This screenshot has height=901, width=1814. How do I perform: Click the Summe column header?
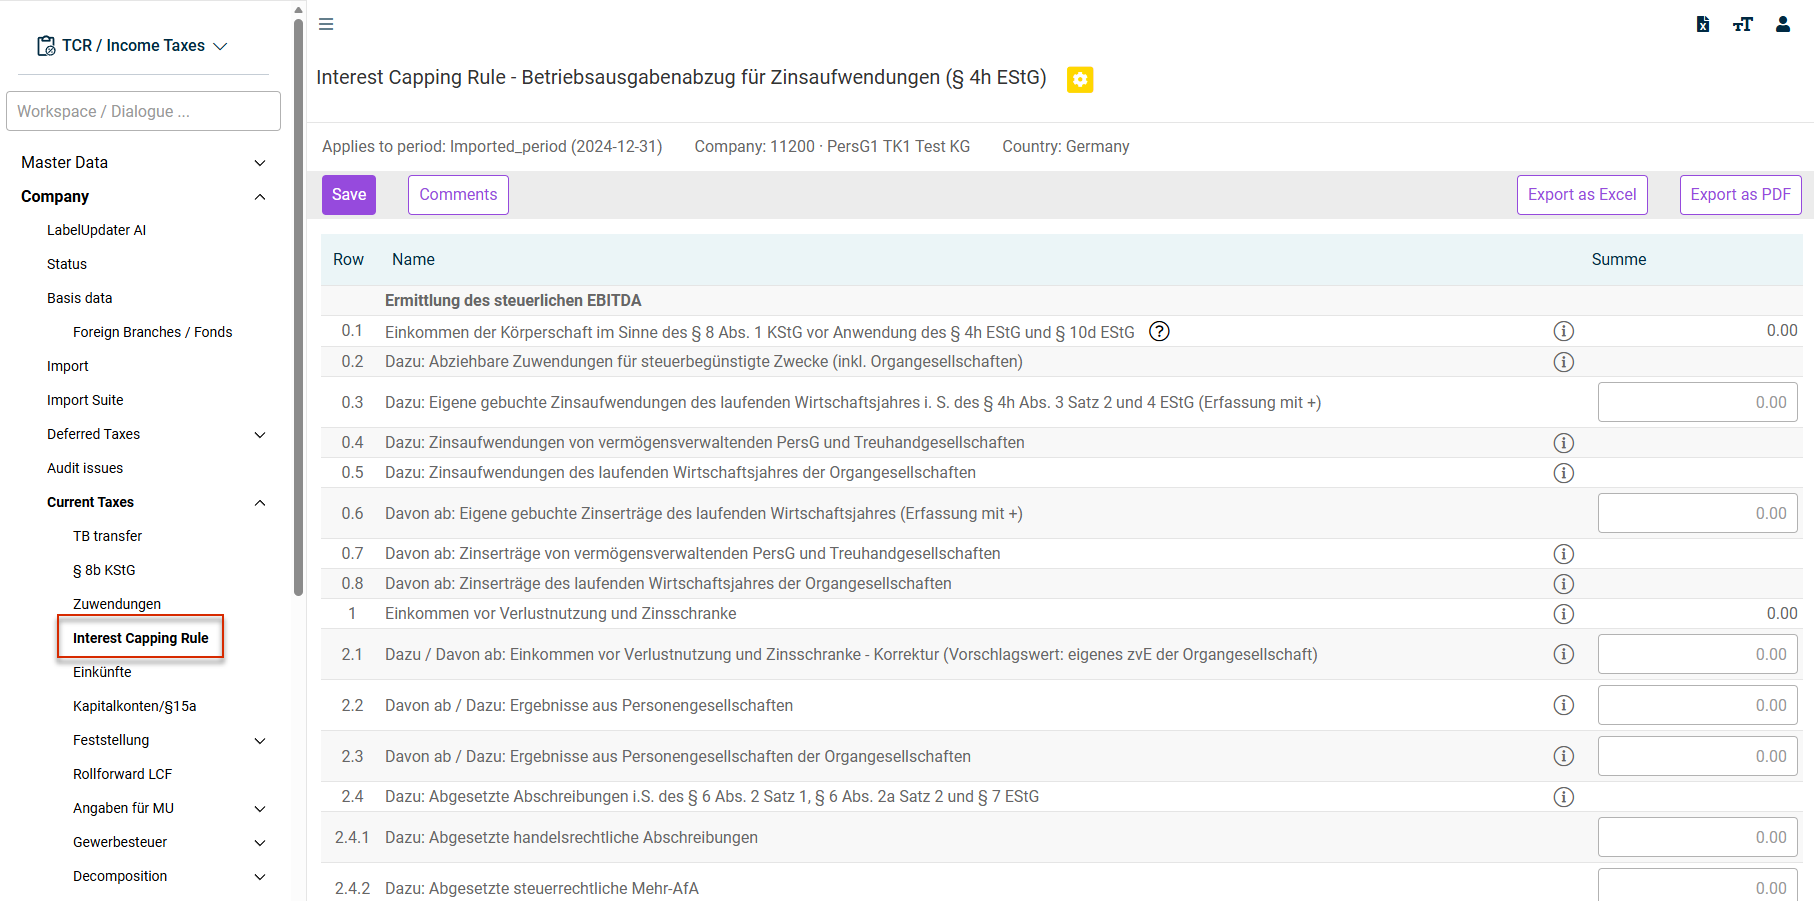point(1619,260)
